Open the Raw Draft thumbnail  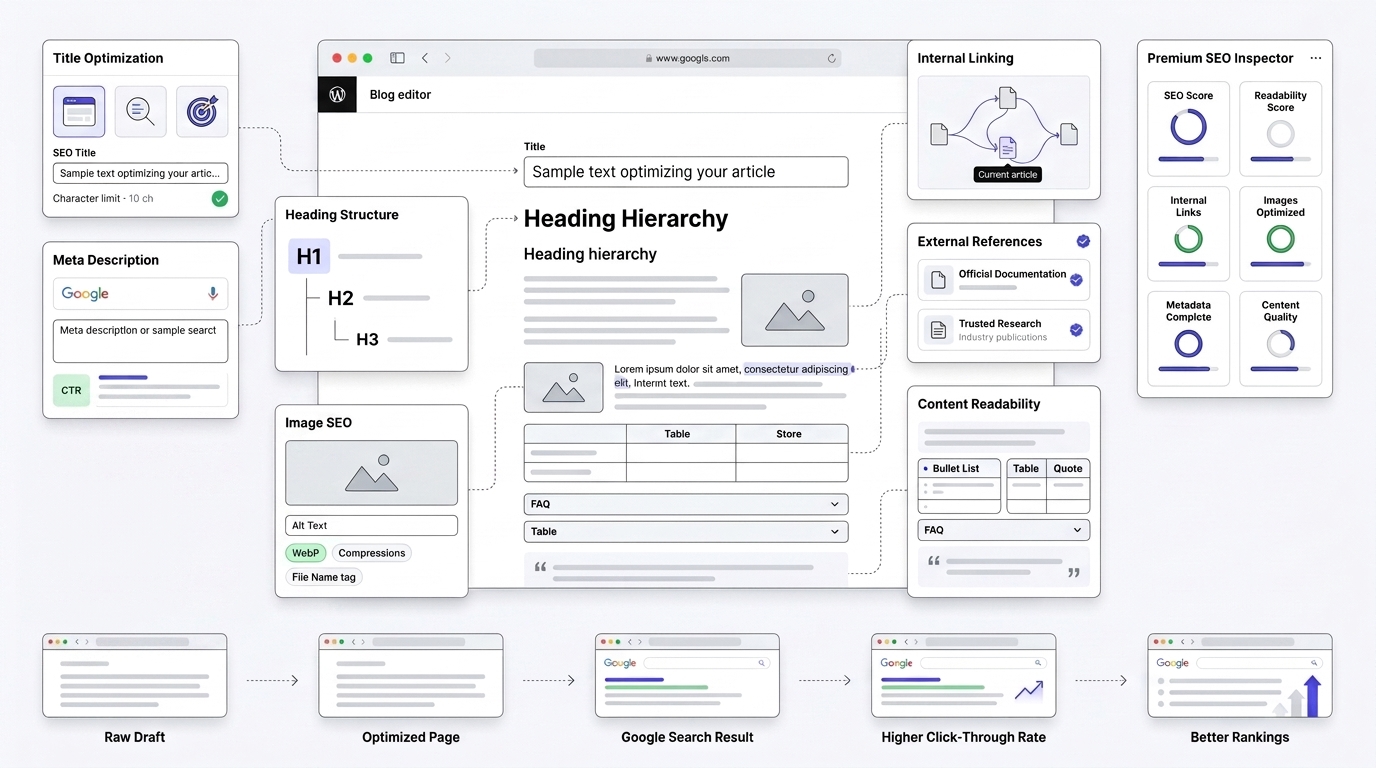pyautogui.click(x=135, y=675)
